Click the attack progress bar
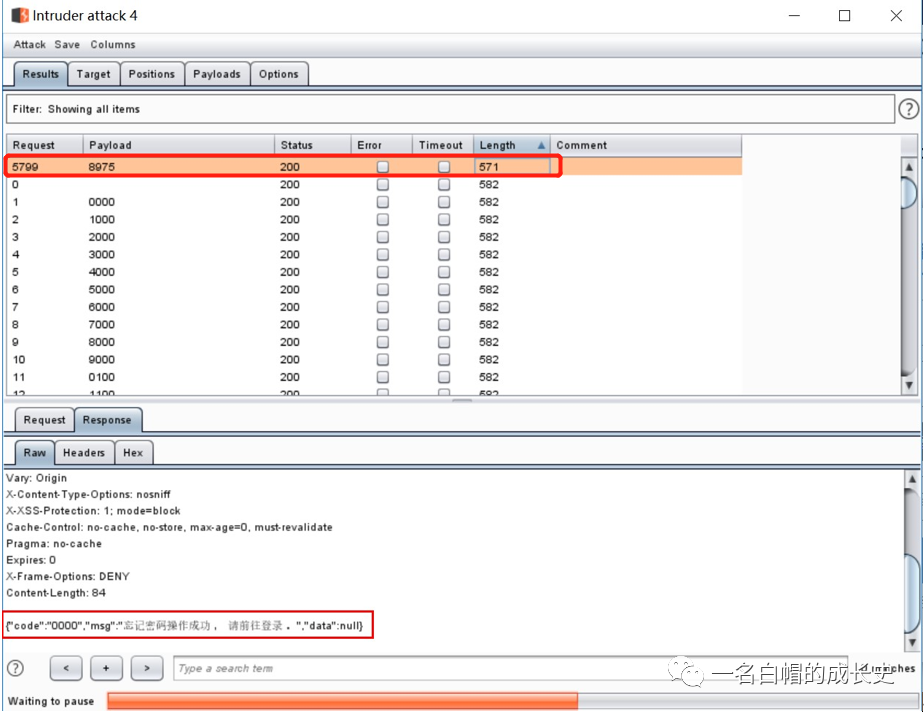The height and width of the screenshot is (714, 924). point(513,700)
